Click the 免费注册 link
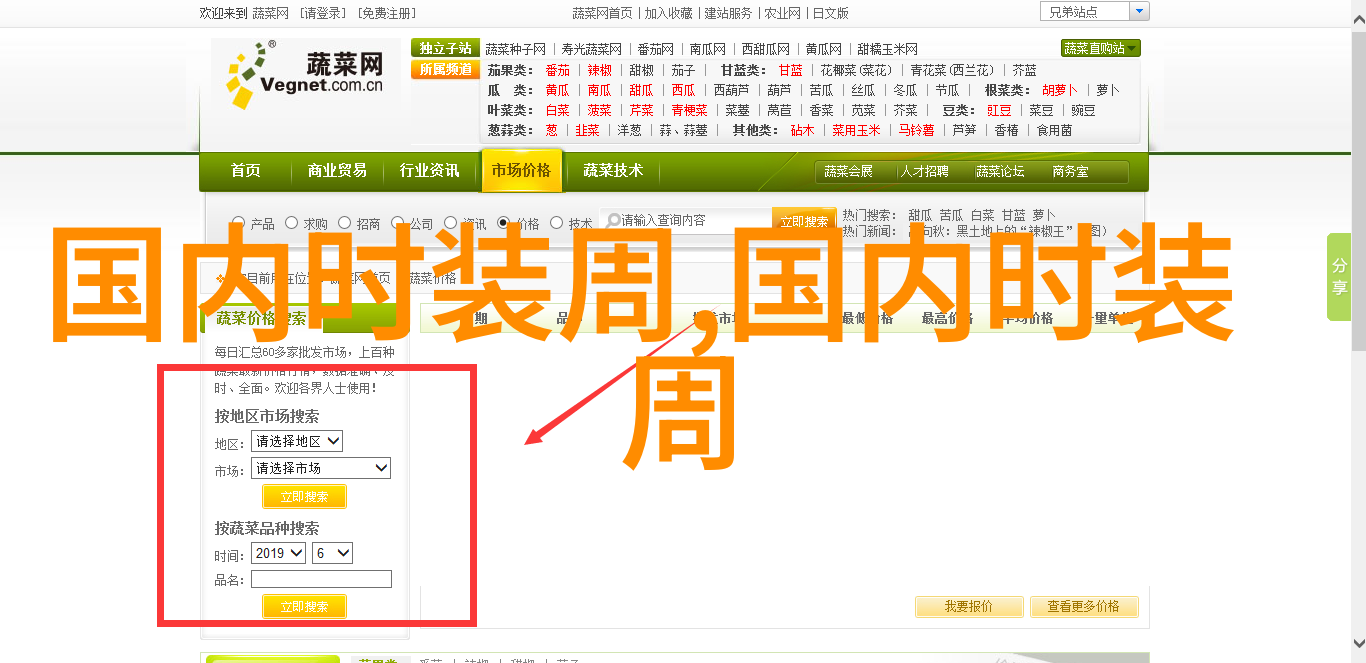 coord(385,13)
